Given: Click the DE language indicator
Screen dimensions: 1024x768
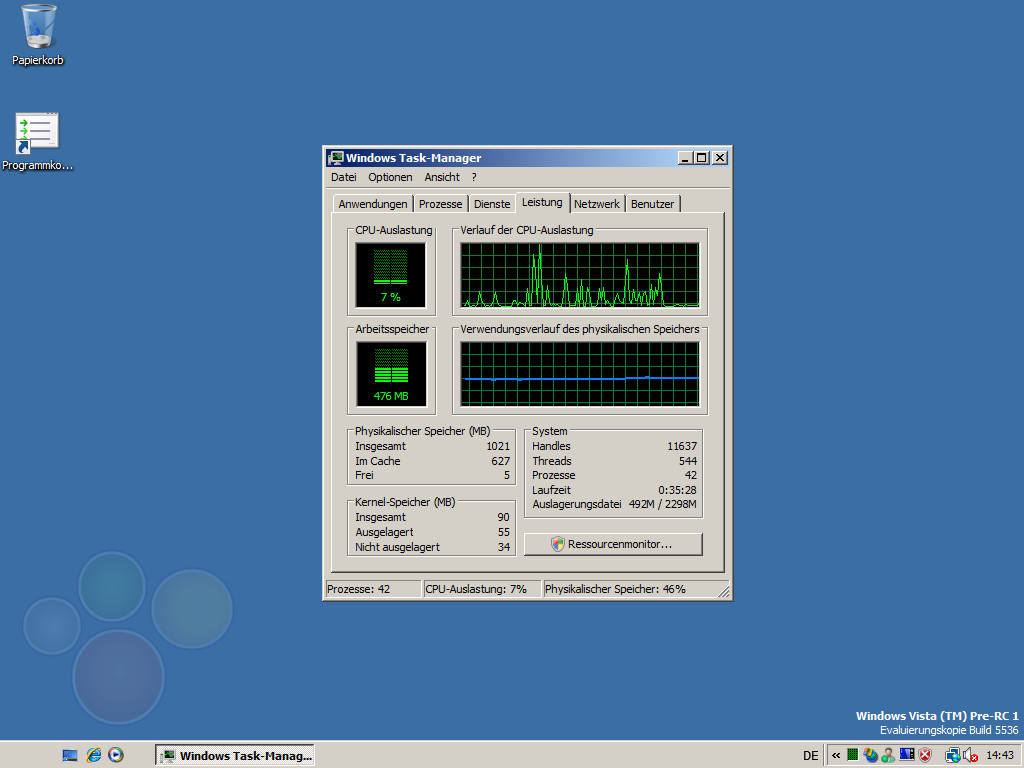Looking at the screenshot, I should pos(810,756).
